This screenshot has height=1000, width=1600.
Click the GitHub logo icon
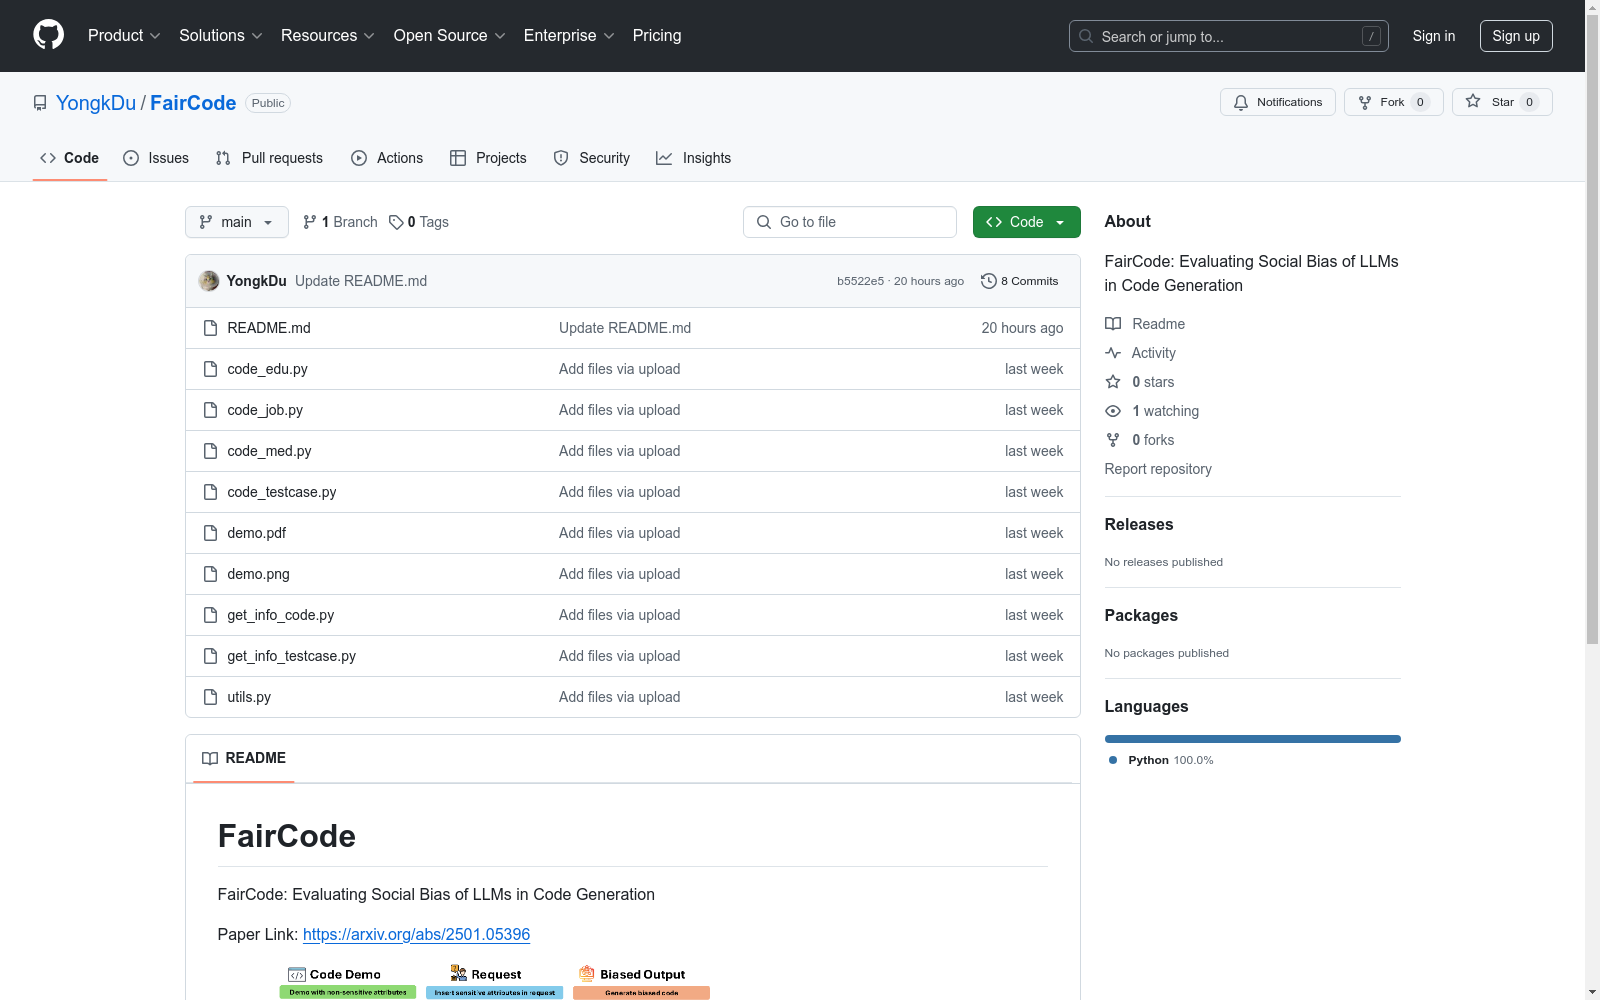[48, 35]
